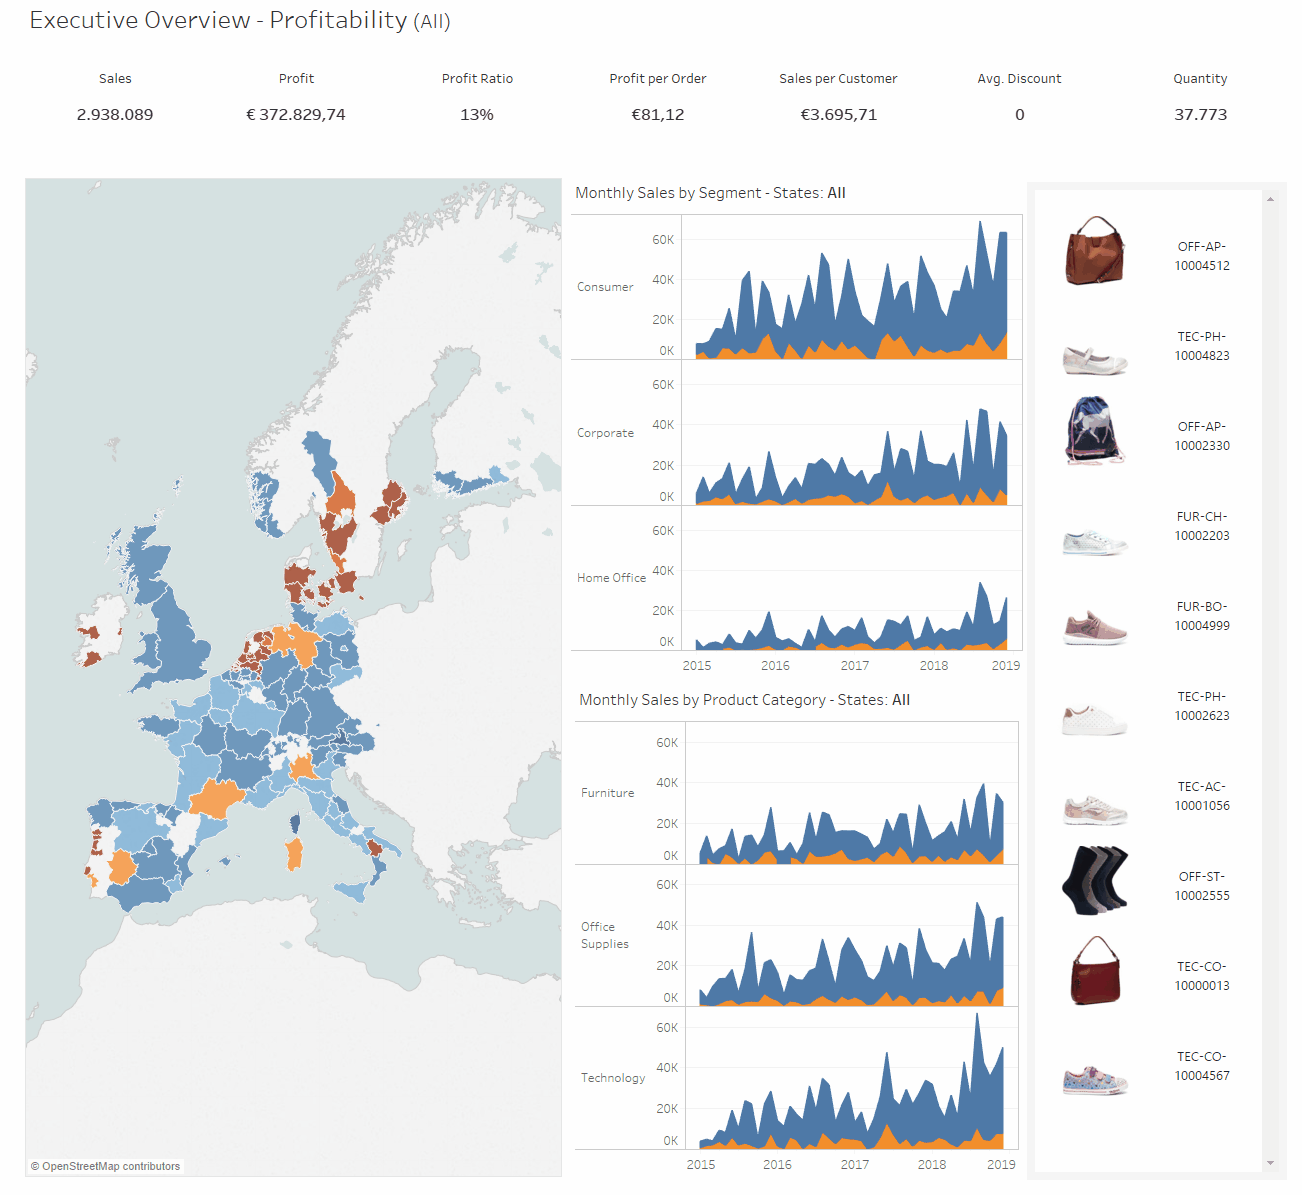Click the sneaker thumbnail FUR-CH-10002203
Image resolution: width=1302 pixels, height=1195 pixels.
[1094, 541]
